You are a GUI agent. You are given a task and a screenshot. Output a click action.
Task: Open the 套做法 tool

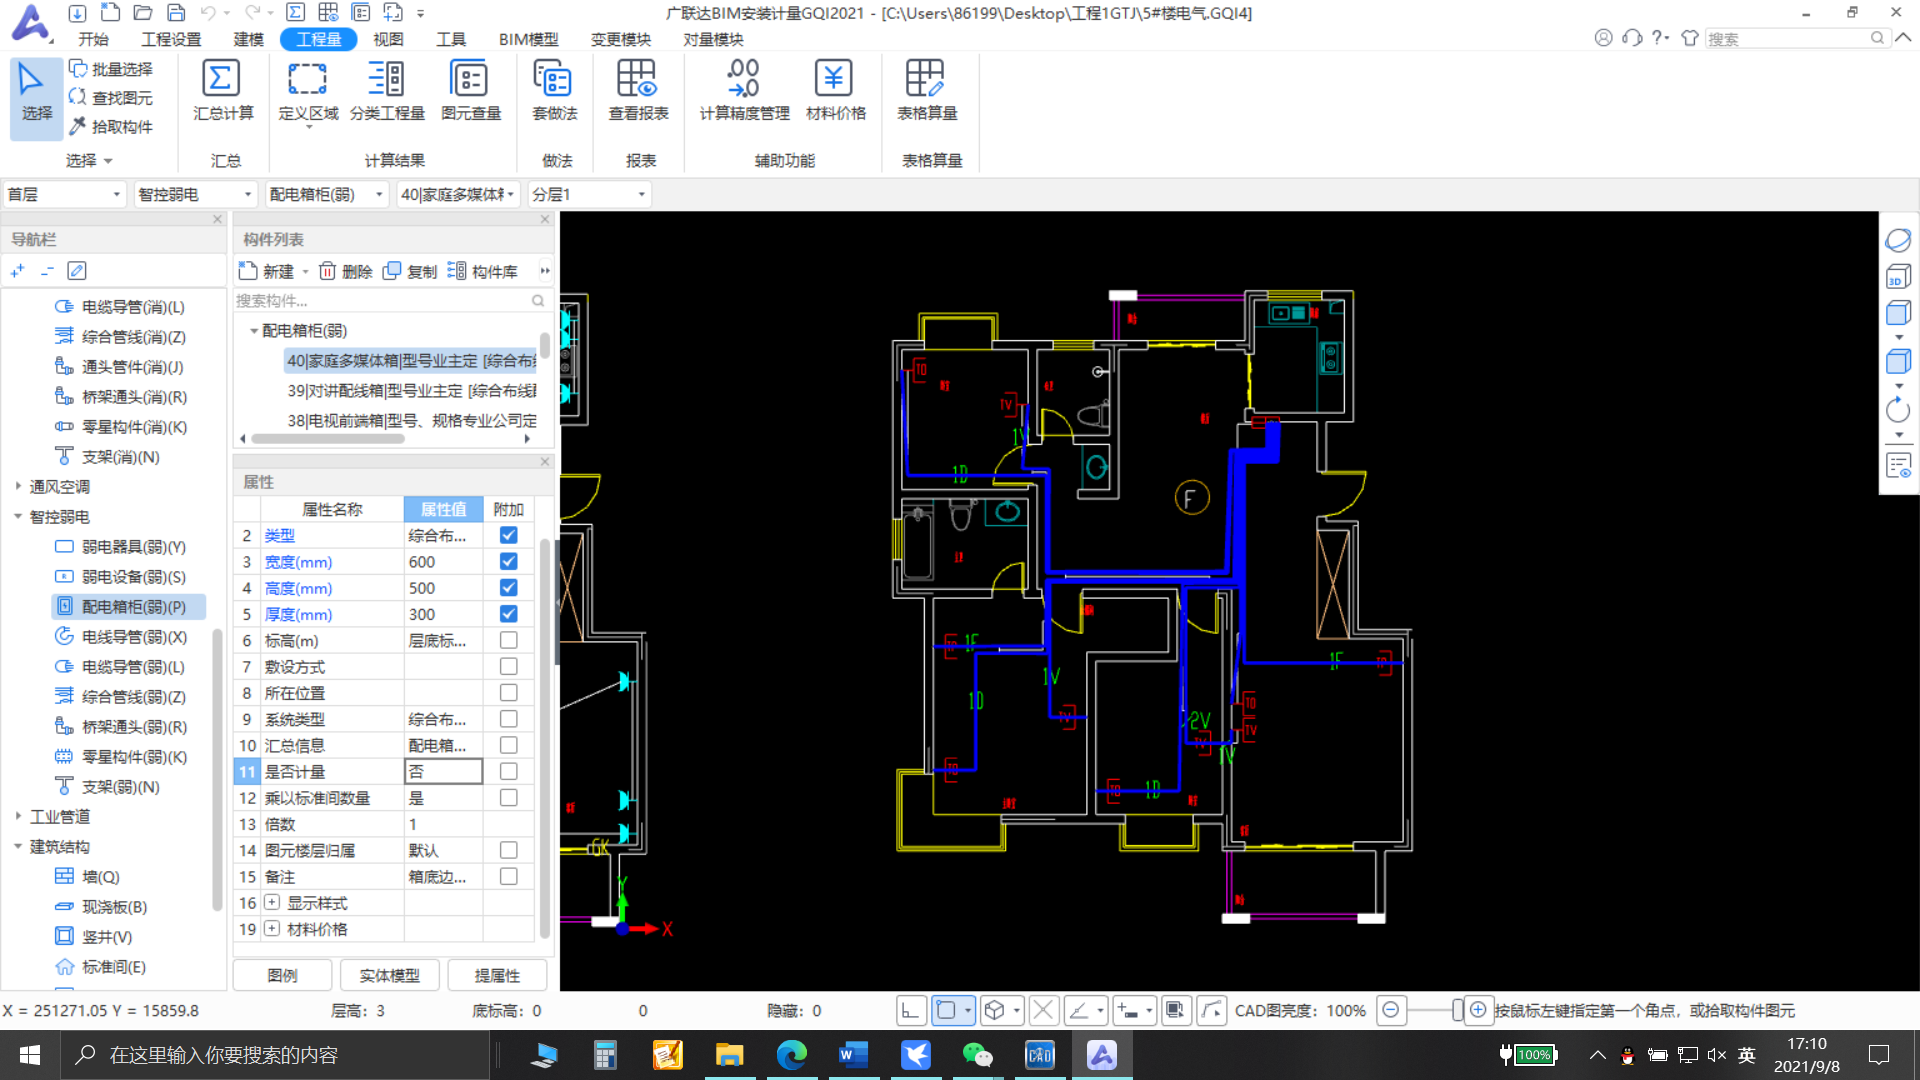[x=554, y=91]
